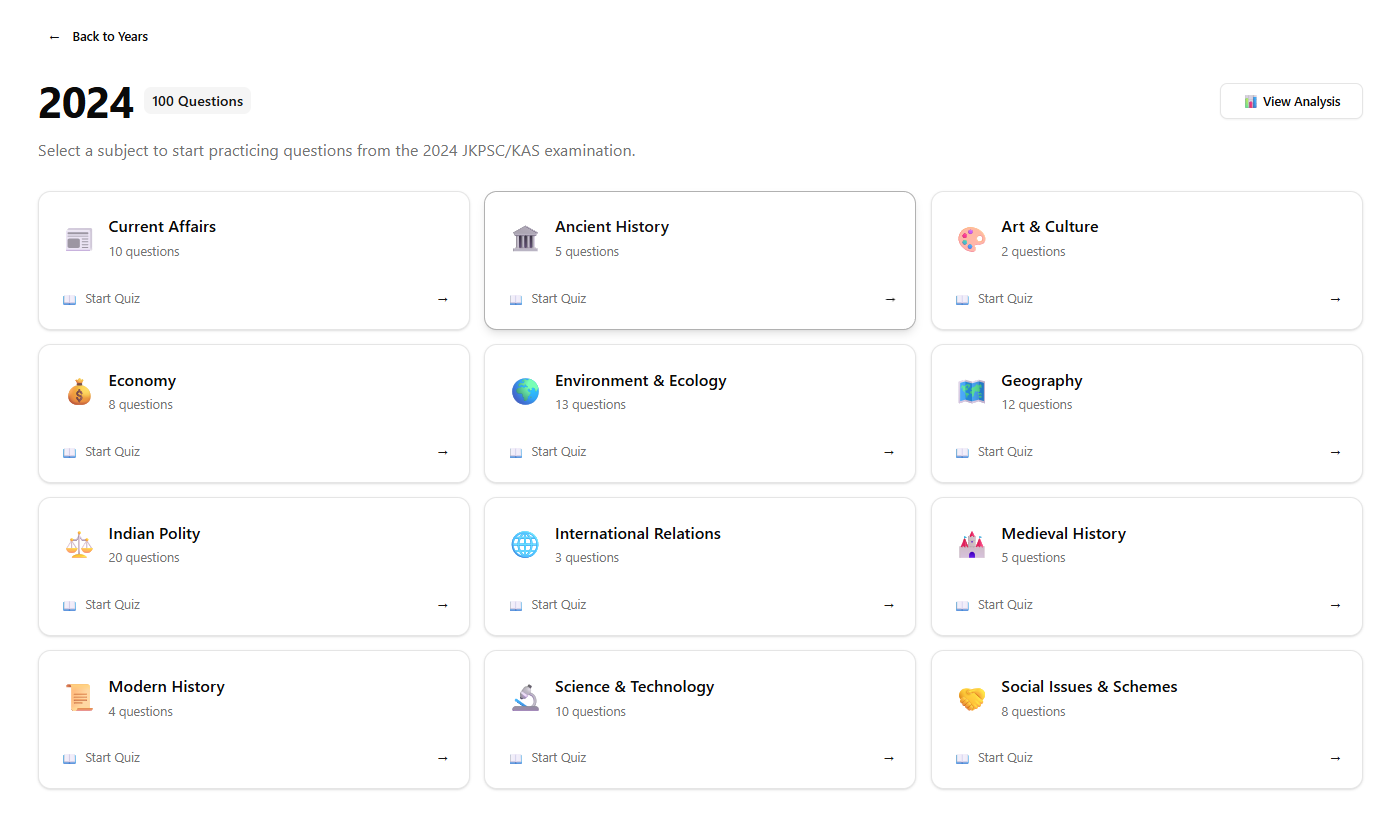Go back using Back to Years link
Screen dimensions: 1396x817
pyautogui.click(x=99, y=37)
